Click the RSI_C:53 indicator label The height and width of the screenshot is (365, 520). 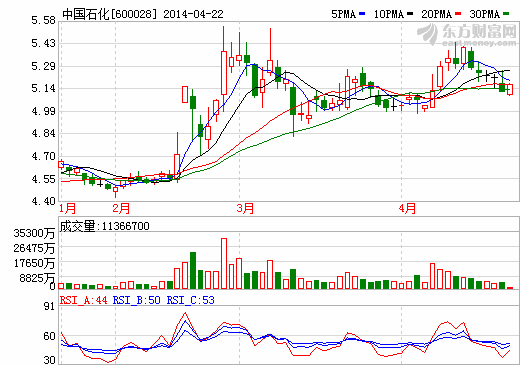point(191,300)
